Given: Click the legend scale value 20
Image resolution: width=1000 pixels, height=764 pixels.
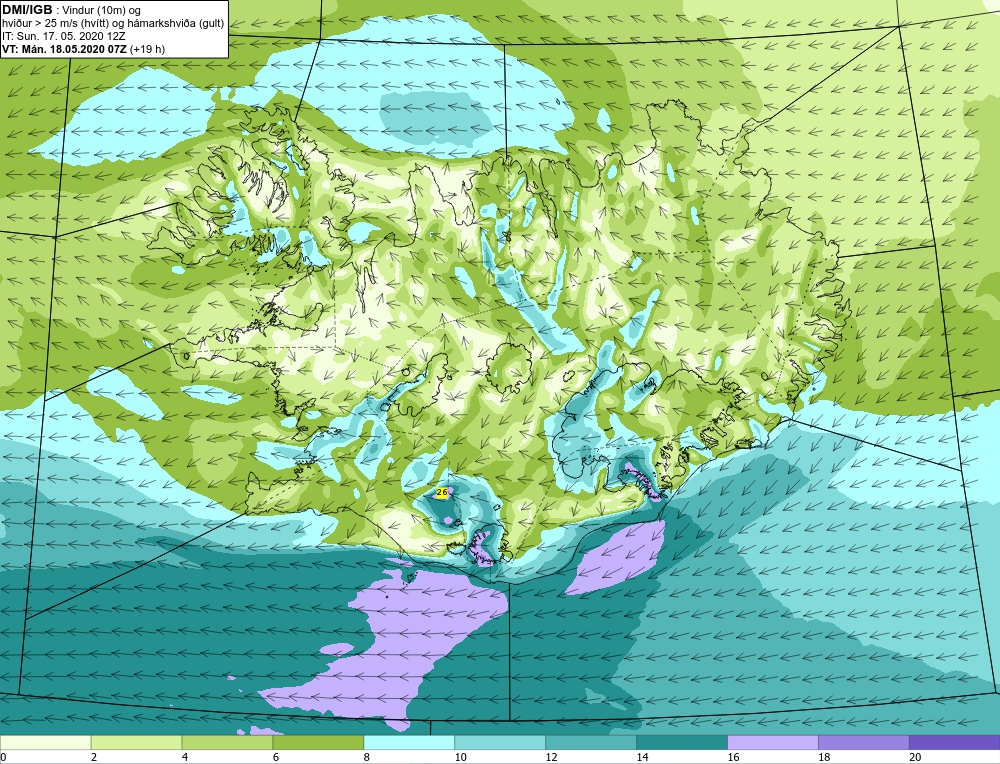Looking at the screenshot, I should (x=915, y=757).
